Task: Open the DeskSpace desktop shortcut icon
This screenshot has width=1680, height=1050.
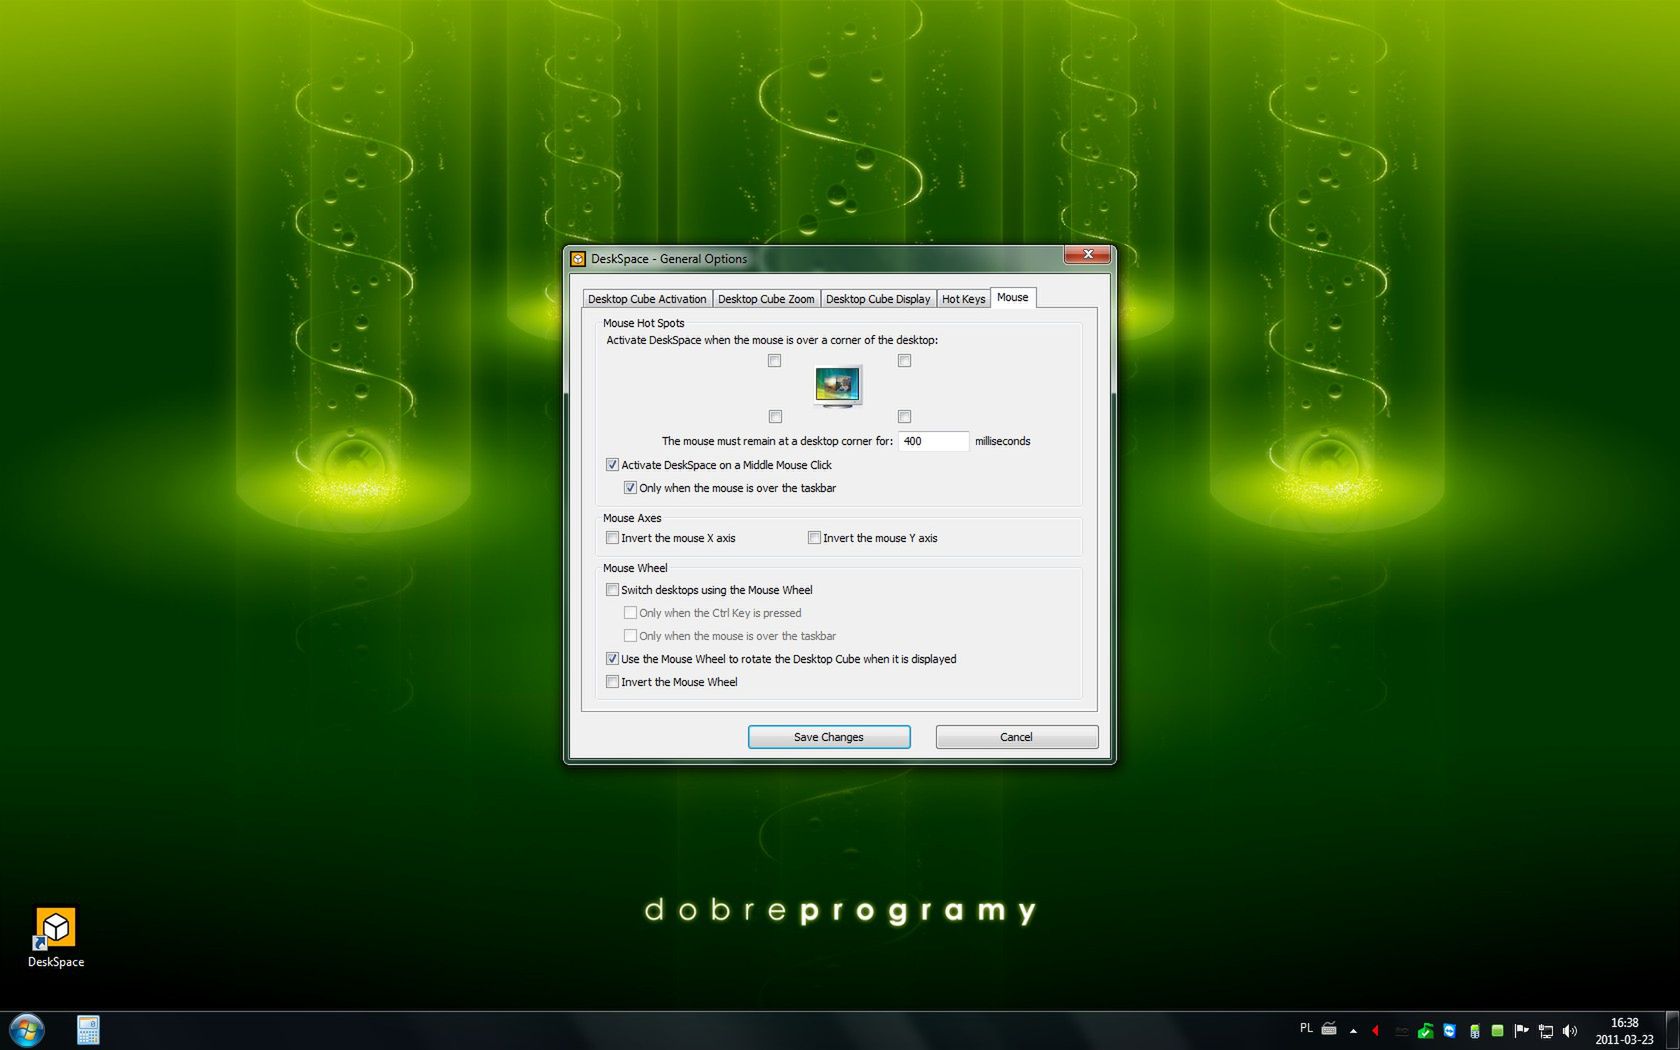Action: [55, 937]
